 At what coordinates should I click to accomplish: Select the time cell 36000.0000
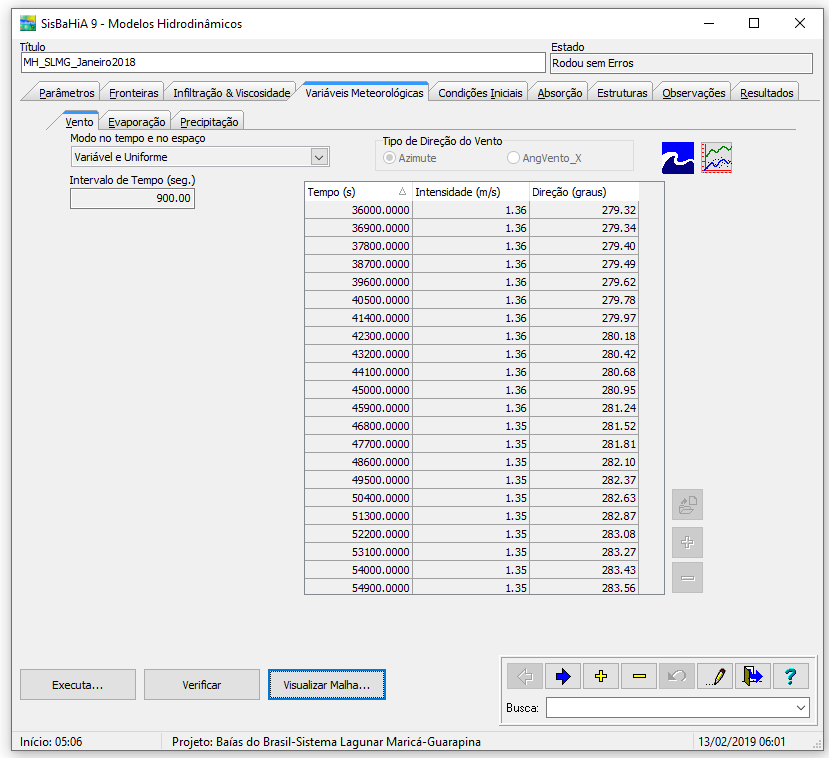coord(358,210)
